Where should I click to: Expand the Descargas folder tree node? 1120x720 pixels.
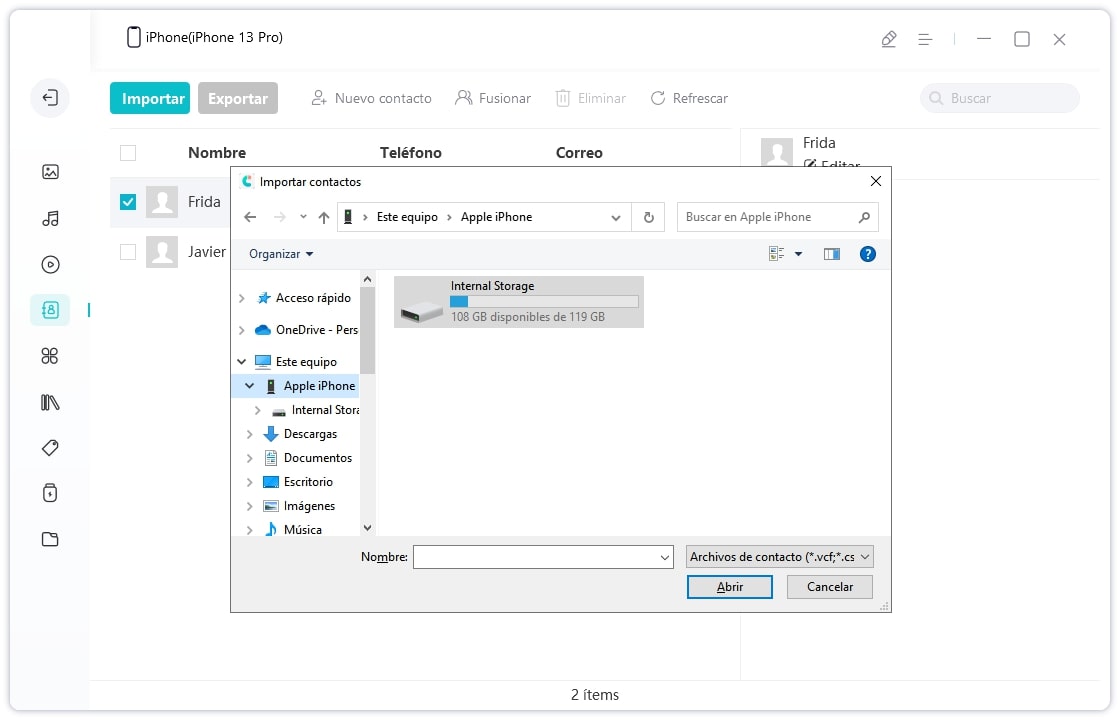tap(250, 434)
